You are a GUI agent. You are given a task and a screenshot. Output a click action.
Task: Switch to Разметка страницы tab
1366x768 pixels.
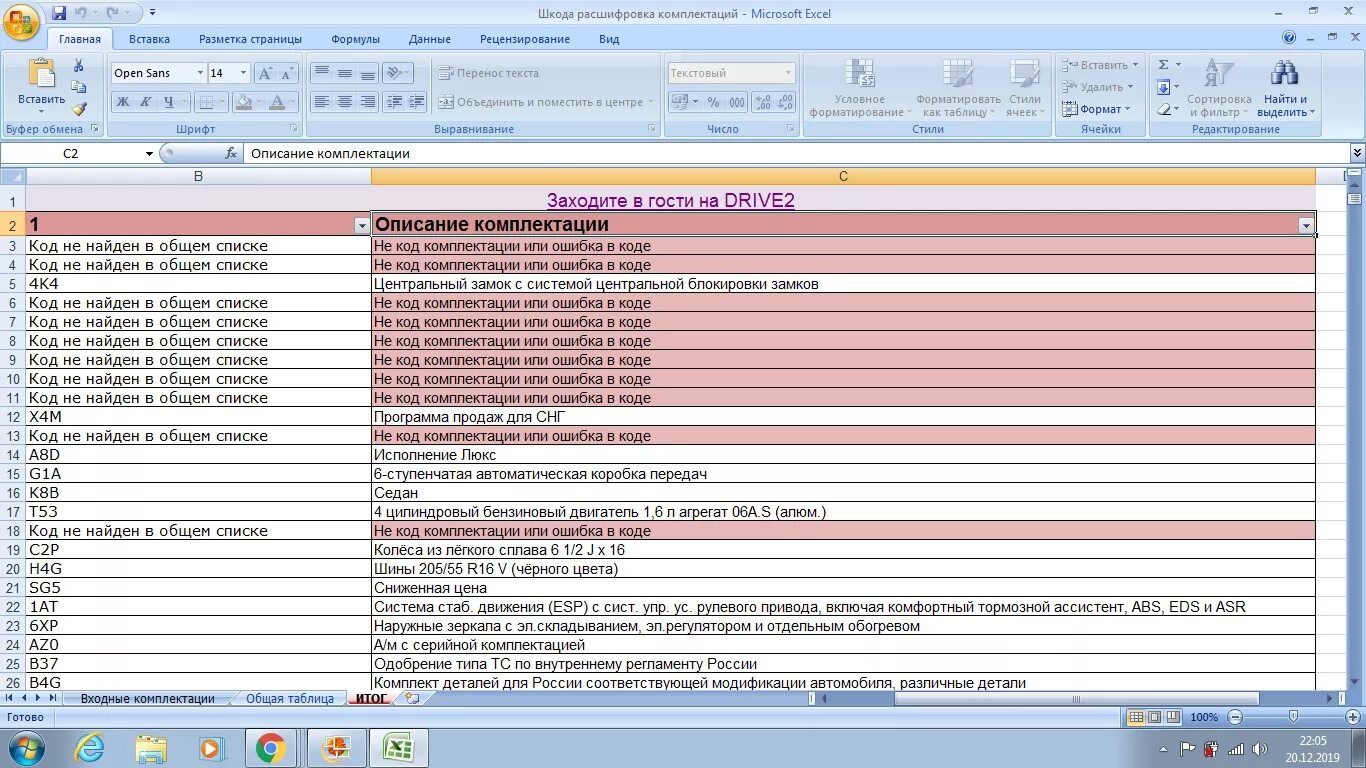point(250,39)
